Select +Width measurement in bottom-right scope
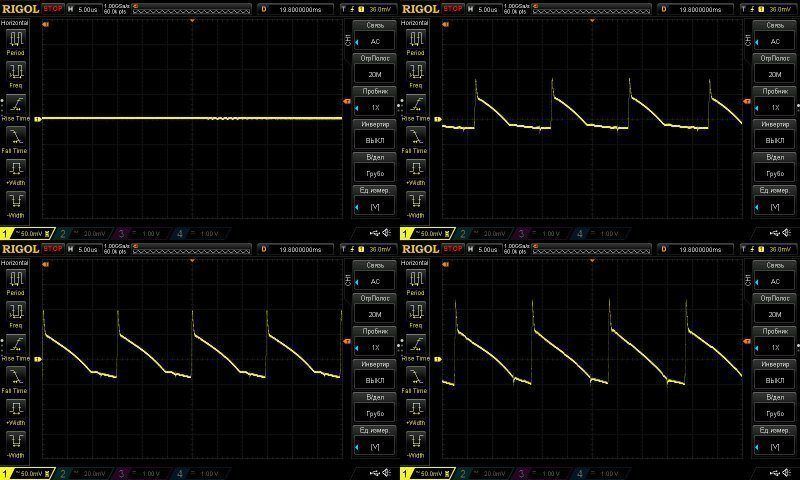The width and height of the screenshot is (800, 480). tap(416, 413)
